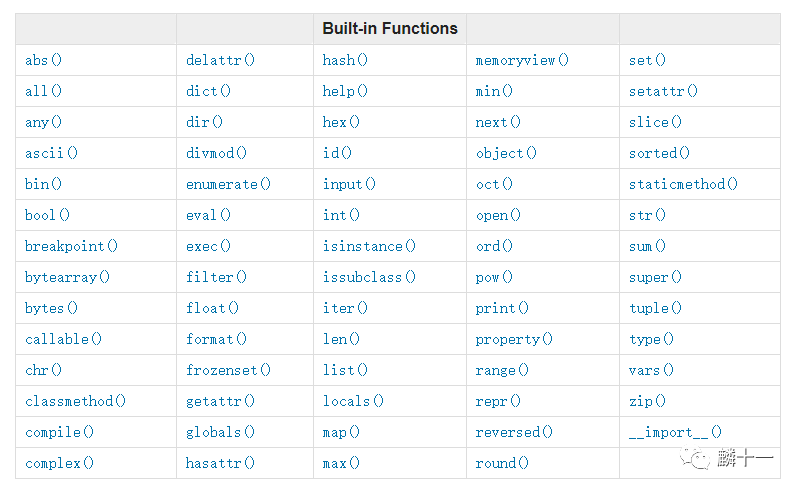Image resolution: width=799 pixels, height=492 pixels.
Task: Open the pow() link
Action: pos(494,277)
